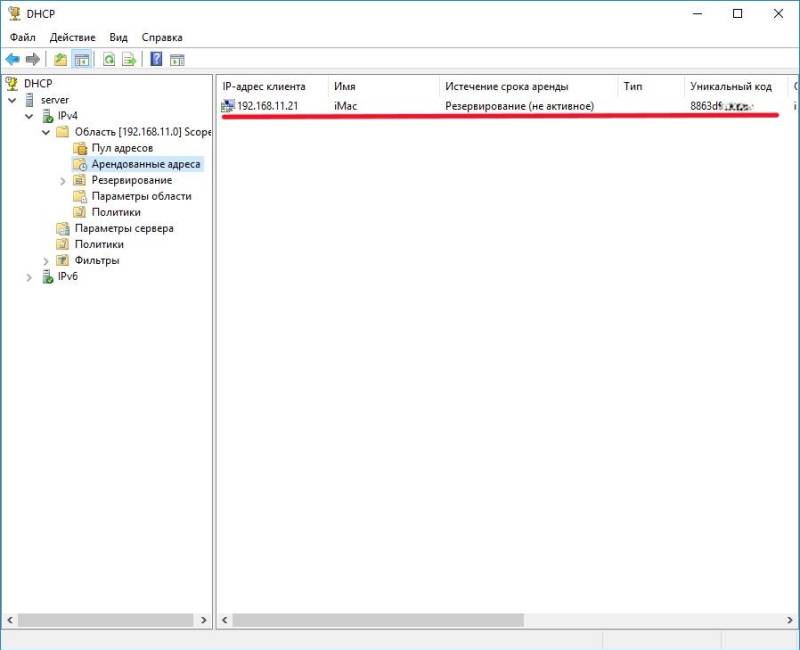Click the Forward arrow in the toolbar
800x650 pixels.
coord(32,60)
